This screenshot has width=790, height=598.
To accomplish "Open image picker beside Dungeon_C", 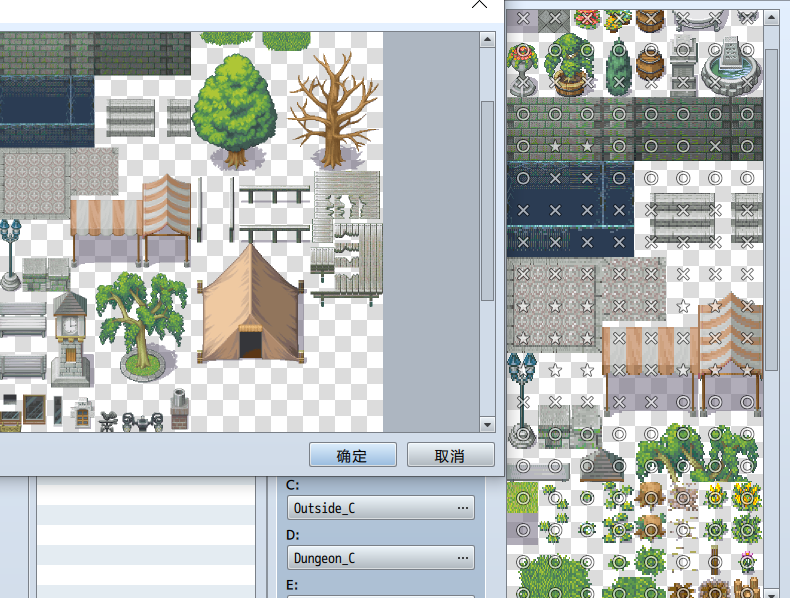I will pyautogui.click(x=463, y=558).
